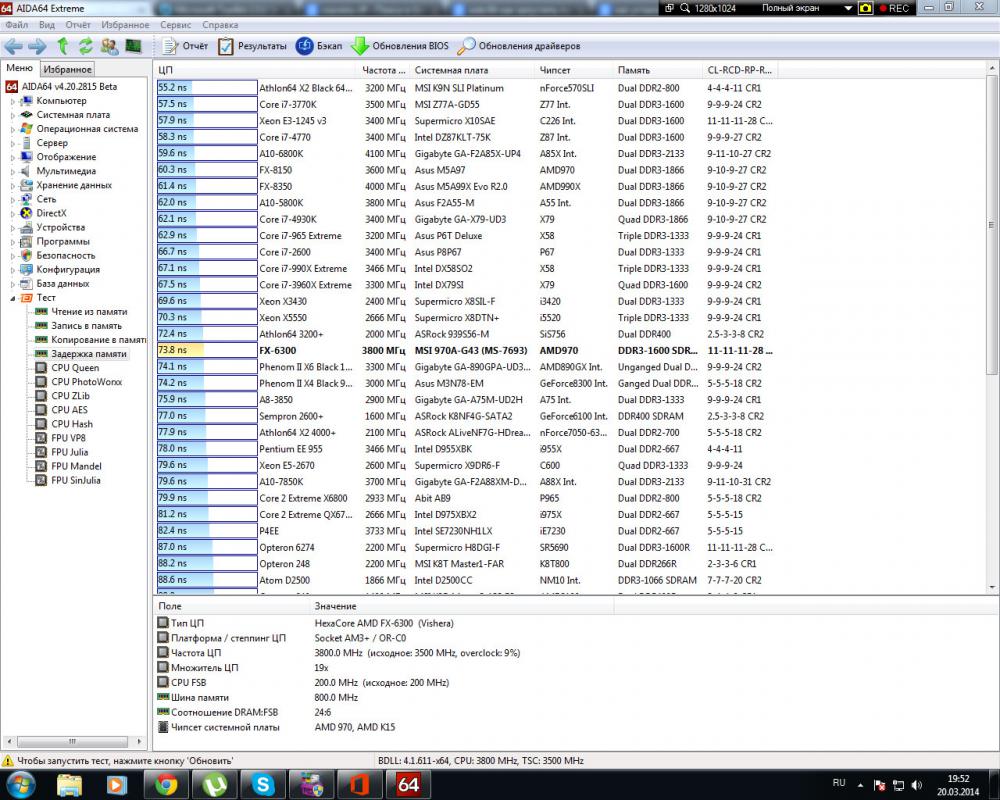Select the CPU PhotoWorxx test item
The height and width of the screenshot is (800, 1000).
[86, 382]
